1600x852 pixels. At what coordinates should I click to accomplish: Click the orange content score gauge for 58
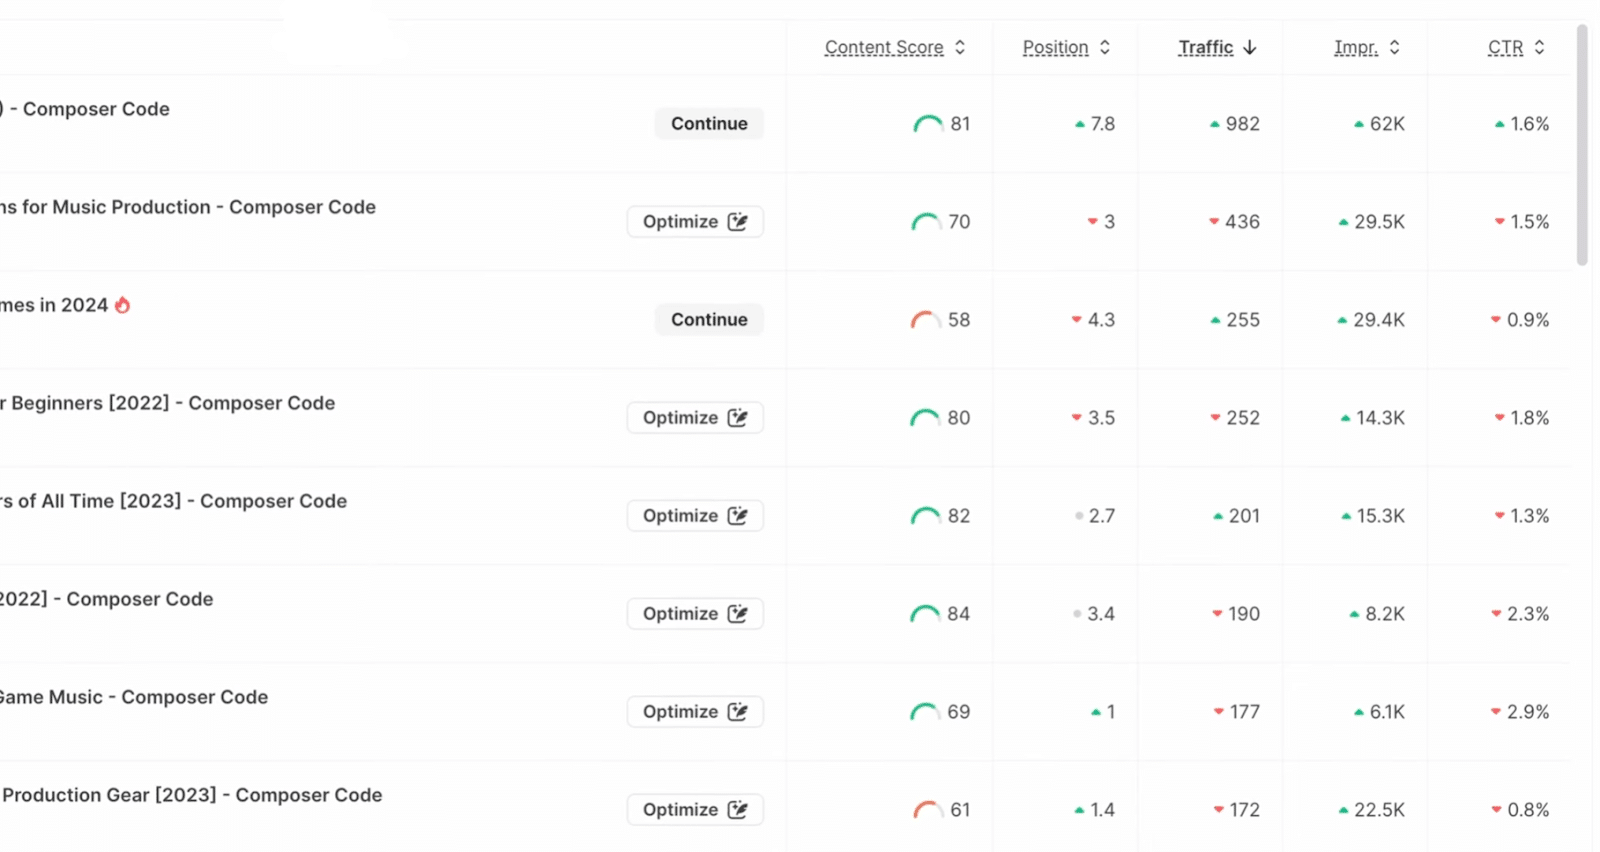925,320
